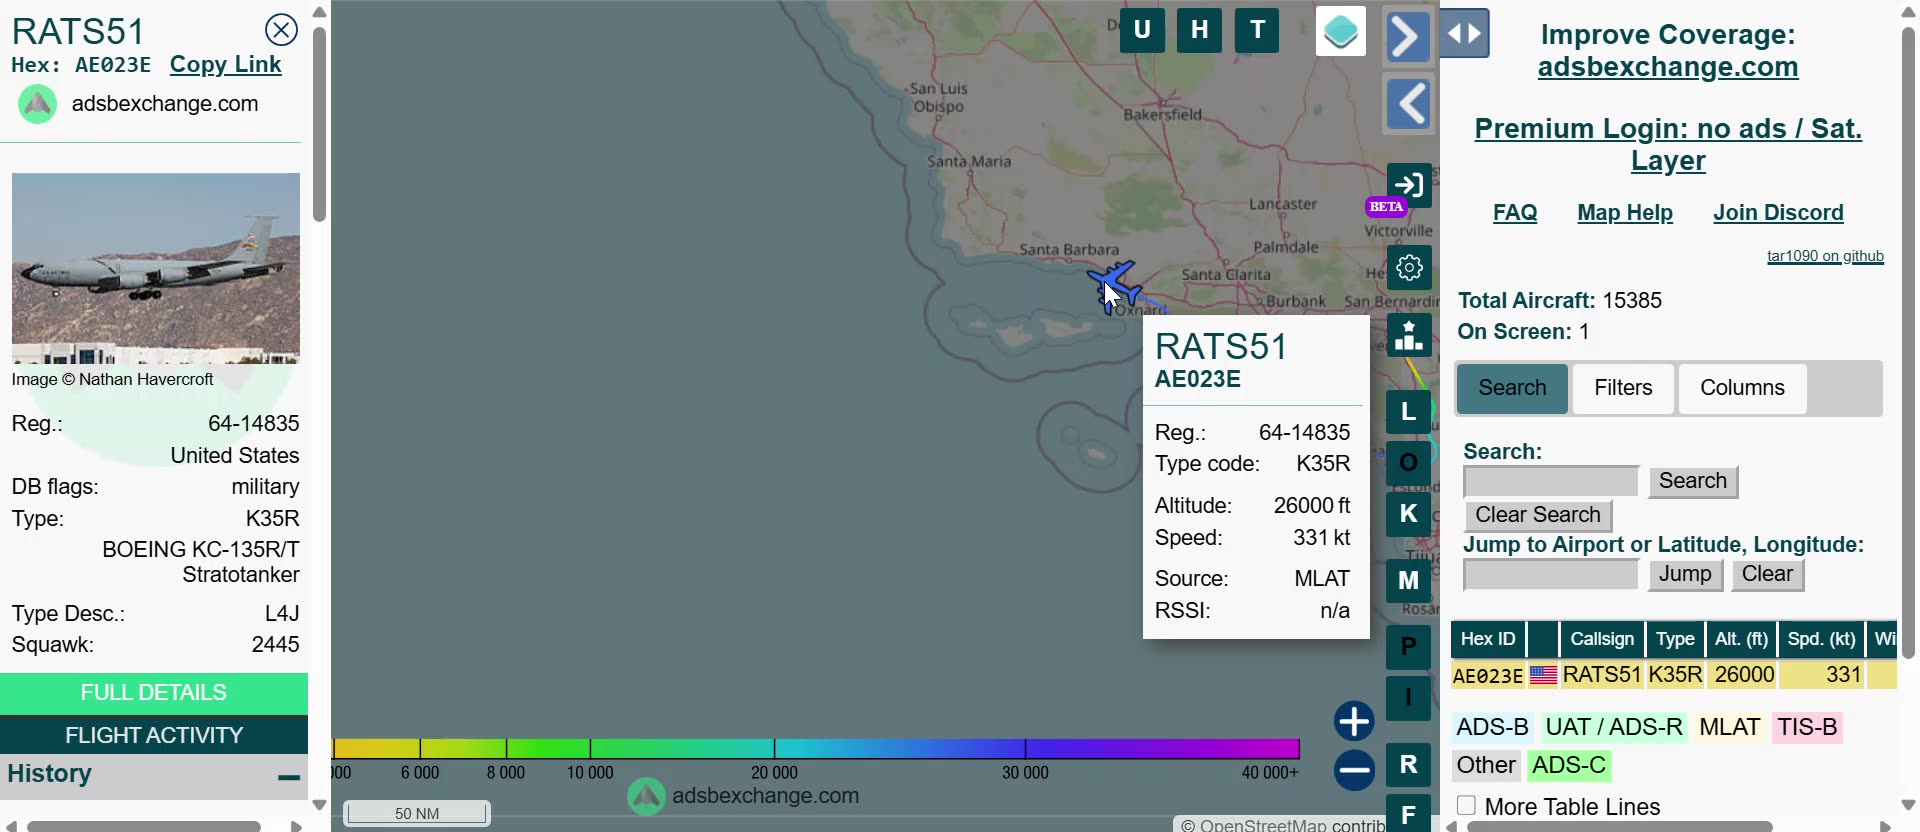Viewport: 1920px width, 832px height.
Task: Open the KC-135 aircraft photo thumbnail
Action: pyautogui.click(x=155, y=268)
